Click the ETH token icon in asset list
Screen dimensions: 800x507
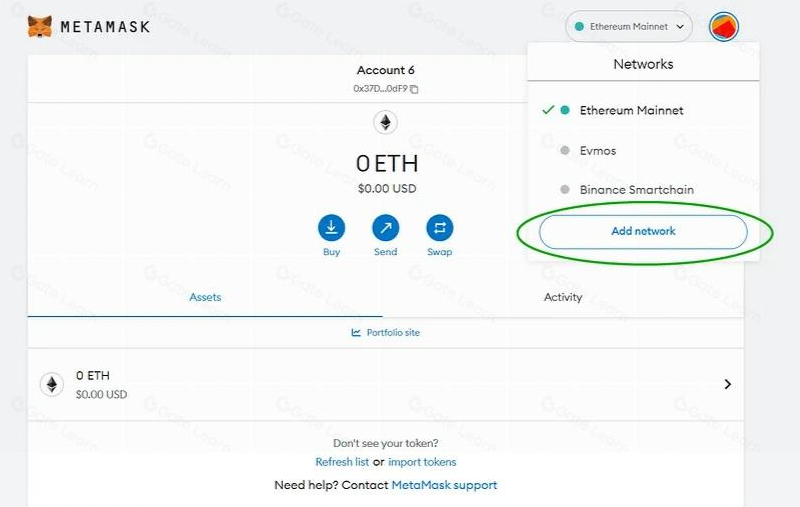[51, 384]
